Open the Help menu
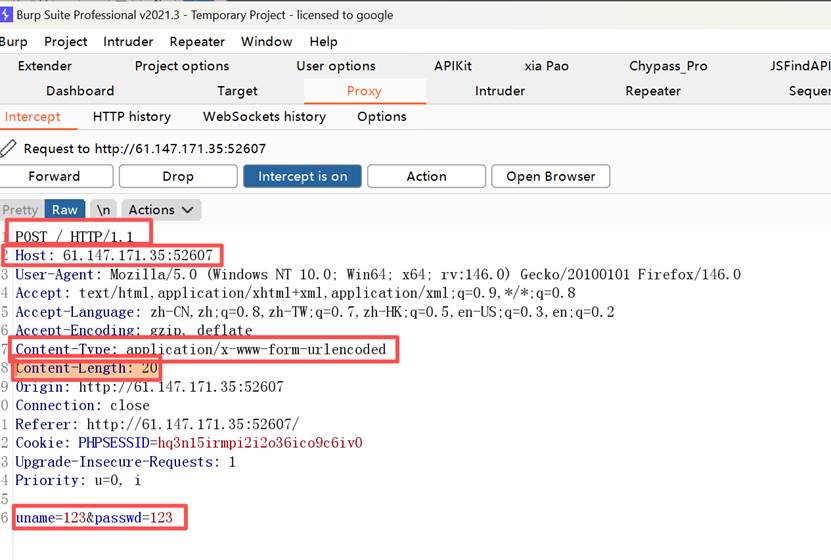The image size is (831, 560). [x=323, y=41]
